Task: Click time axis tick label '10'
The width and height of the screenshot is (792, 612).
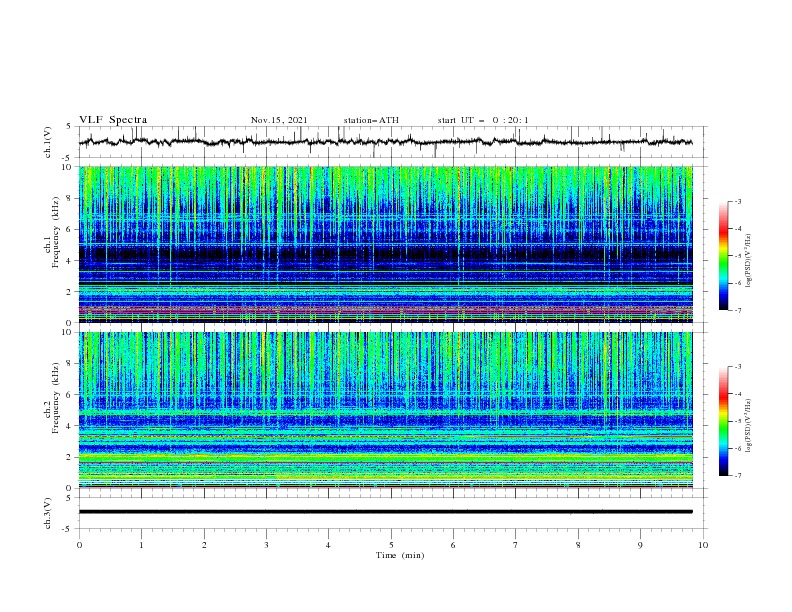Action: tap(703, 545)
